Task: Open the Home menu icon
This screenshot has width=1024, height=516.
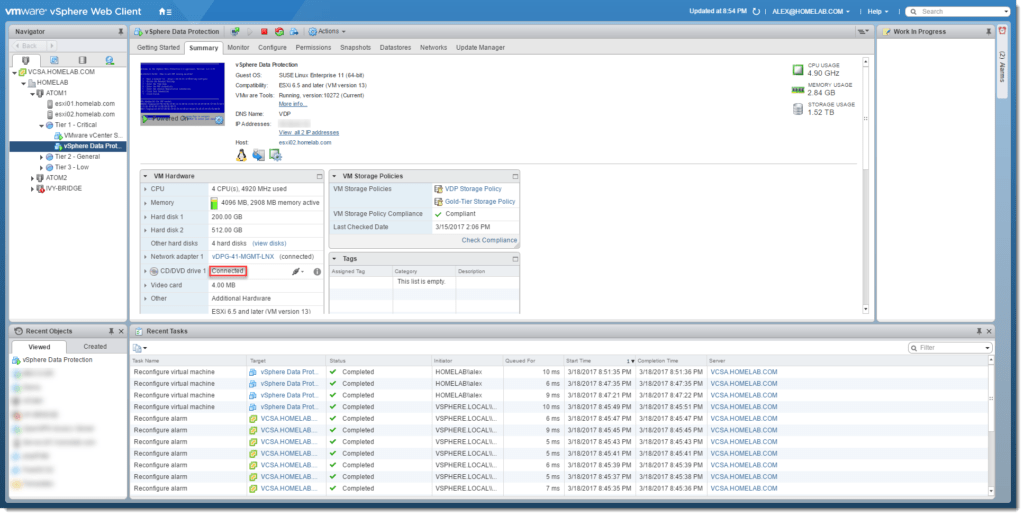Action: click(x=165, y=12)
